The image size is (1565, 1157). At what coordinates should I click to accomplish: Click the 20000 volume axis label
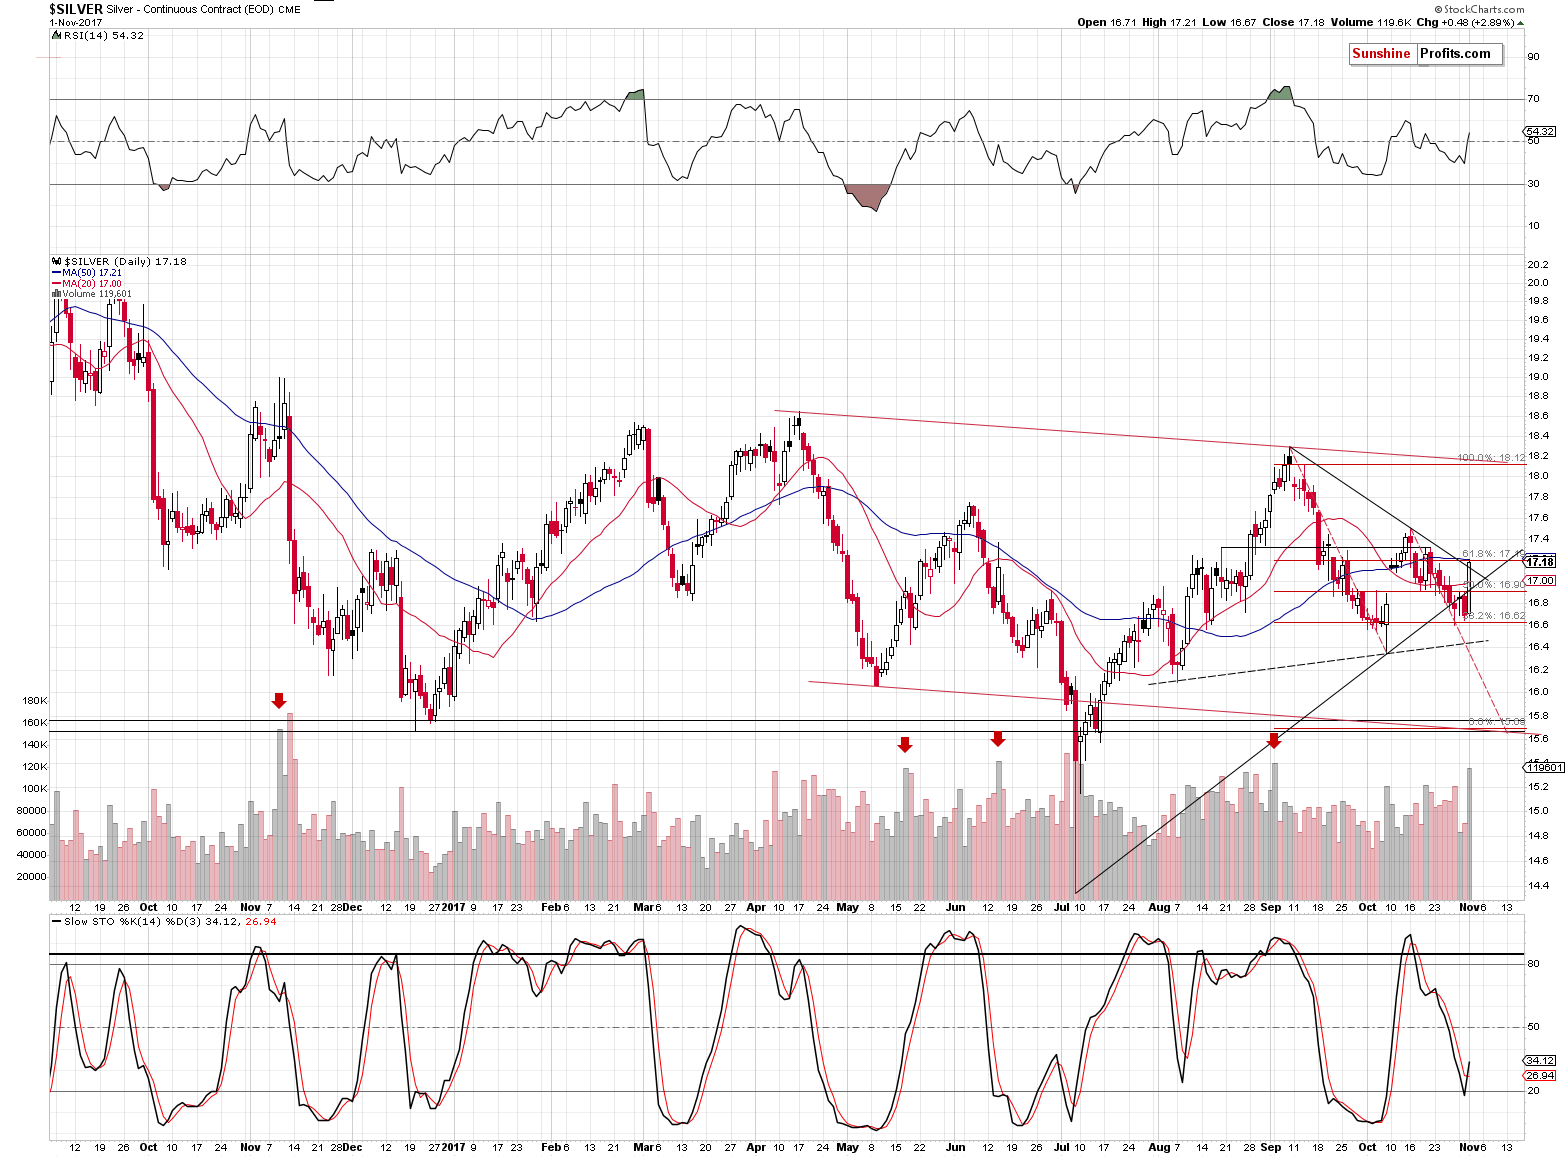coord(31,877)
